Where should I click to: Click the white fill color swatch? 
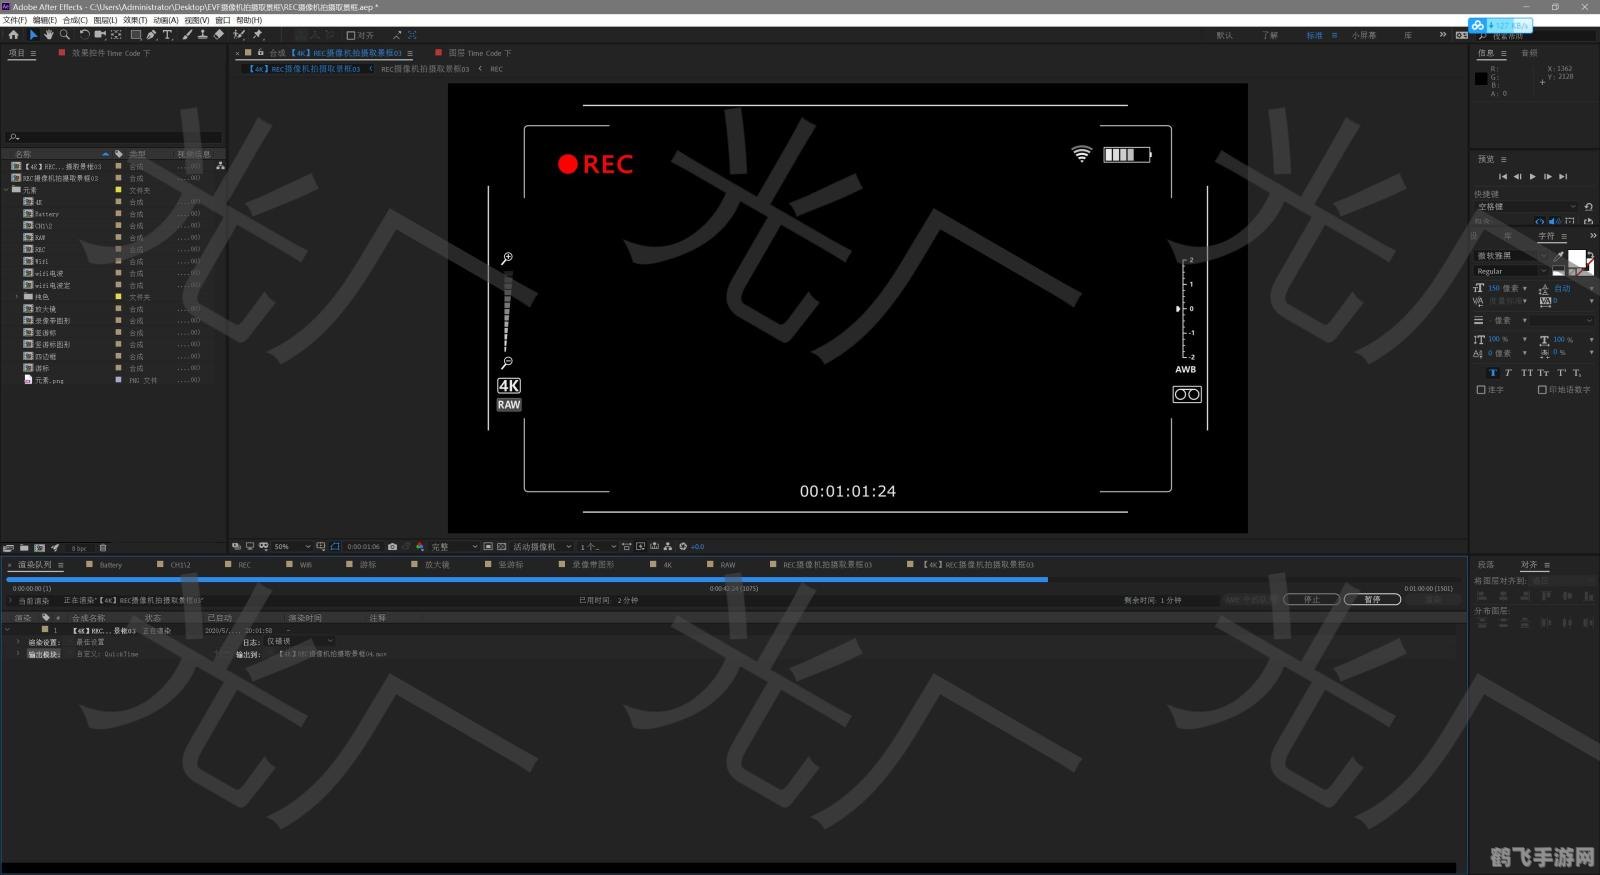(x=1576, y=259)
